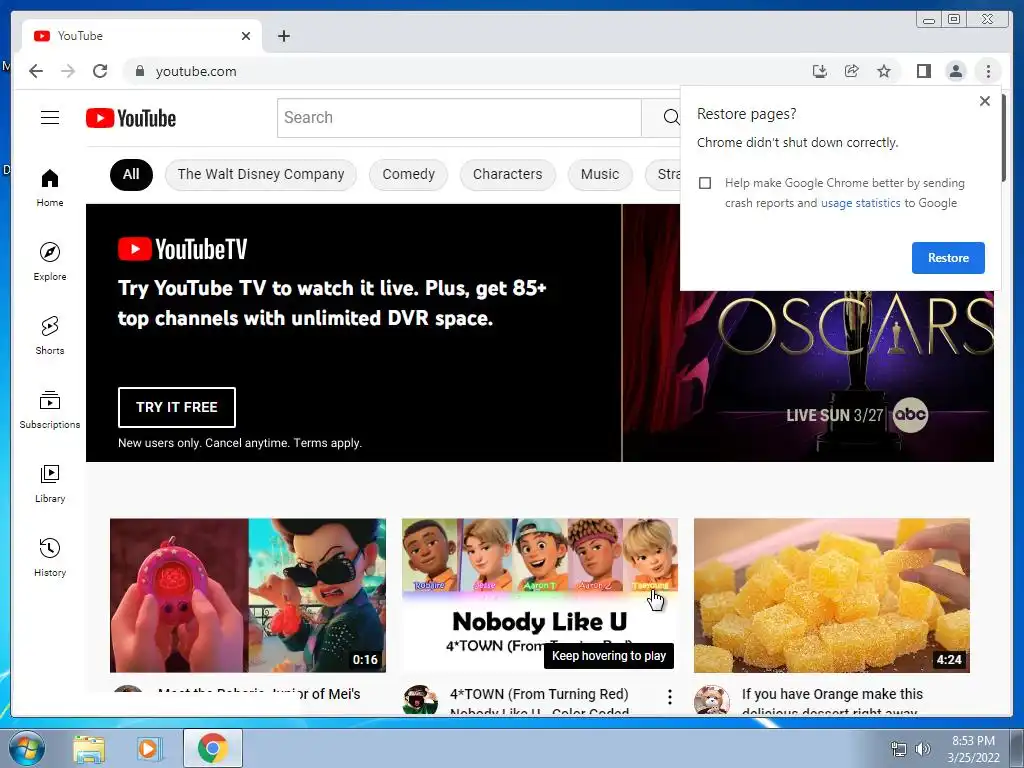
Task: Close the YouTube tab
Action: tap(246, 36)
